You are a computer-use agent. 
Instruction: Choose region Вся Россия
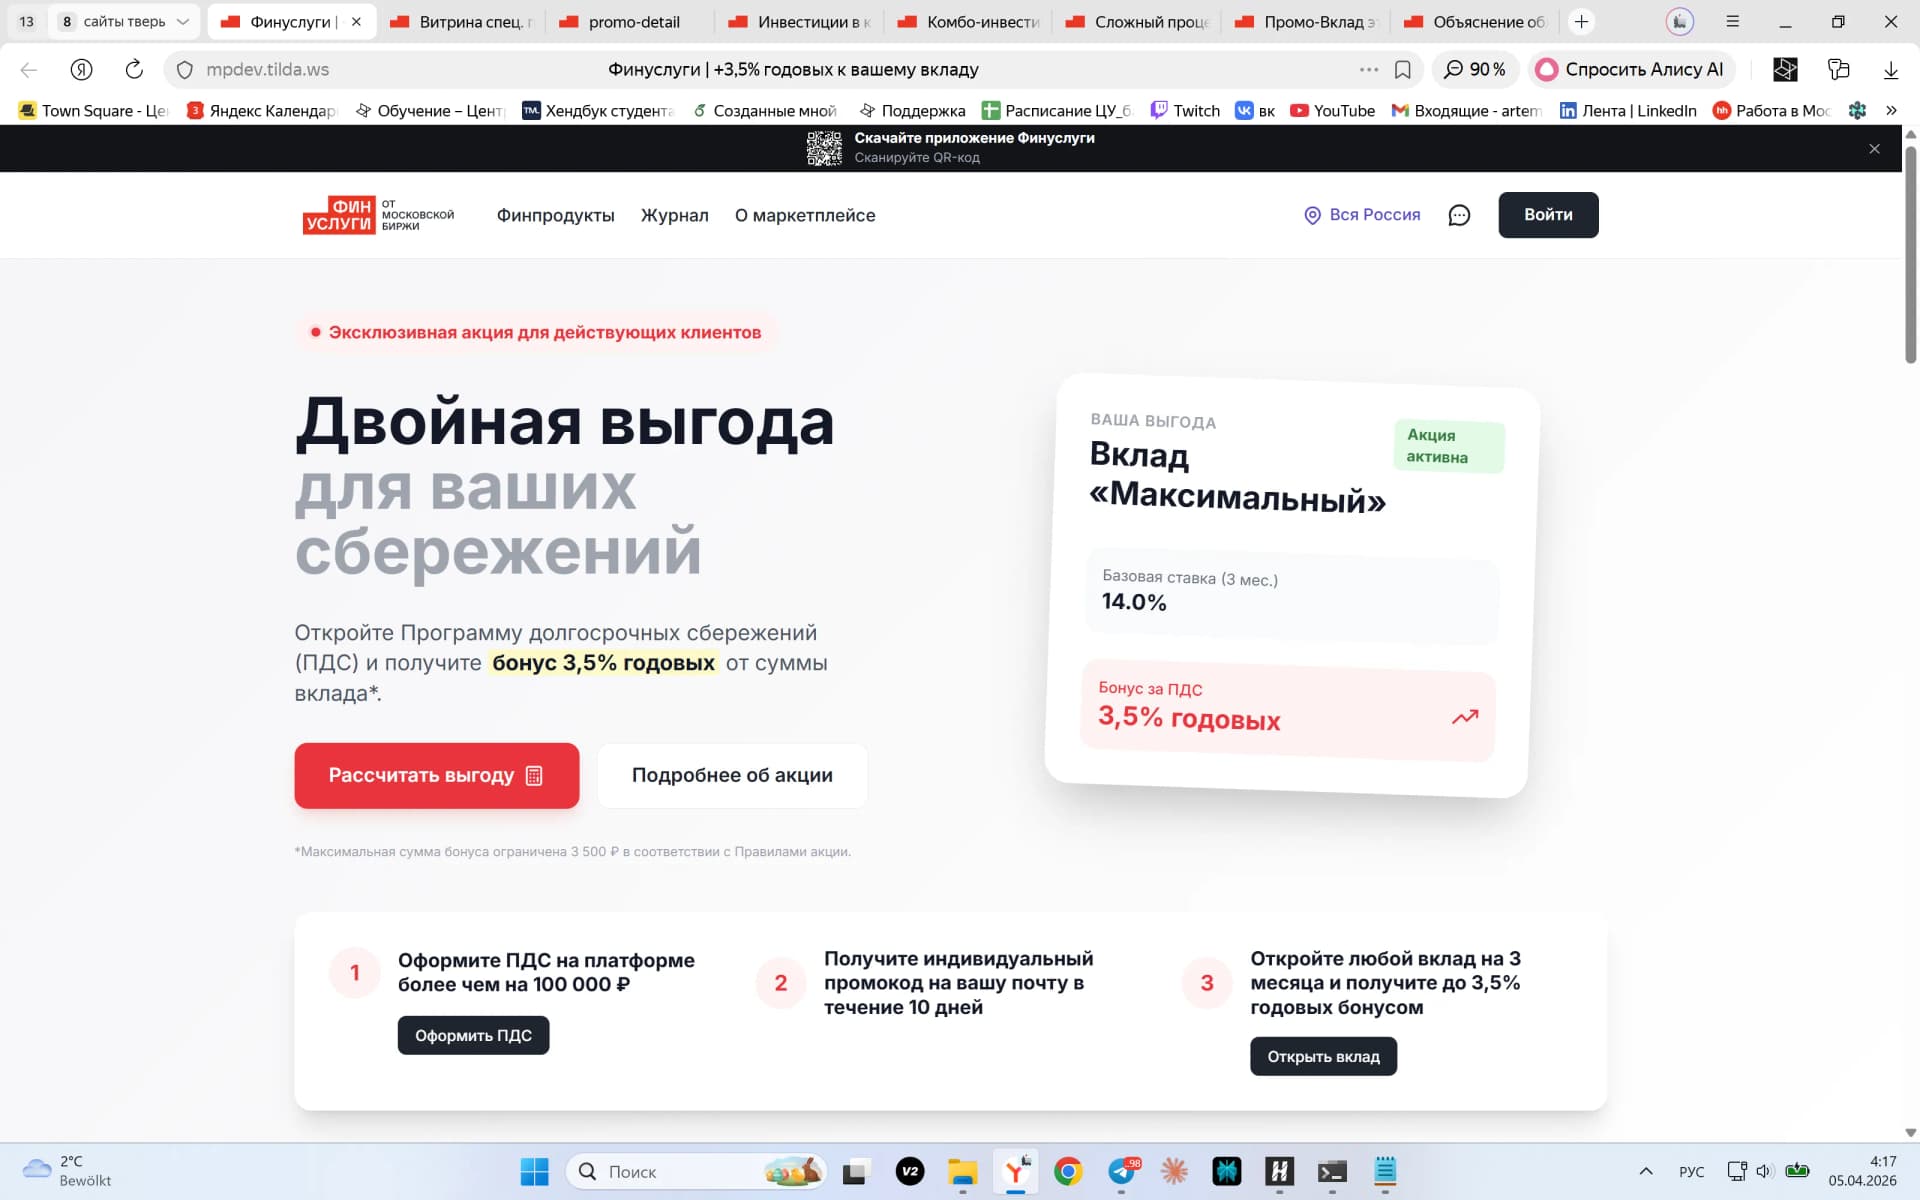(x=1362, y=215)
